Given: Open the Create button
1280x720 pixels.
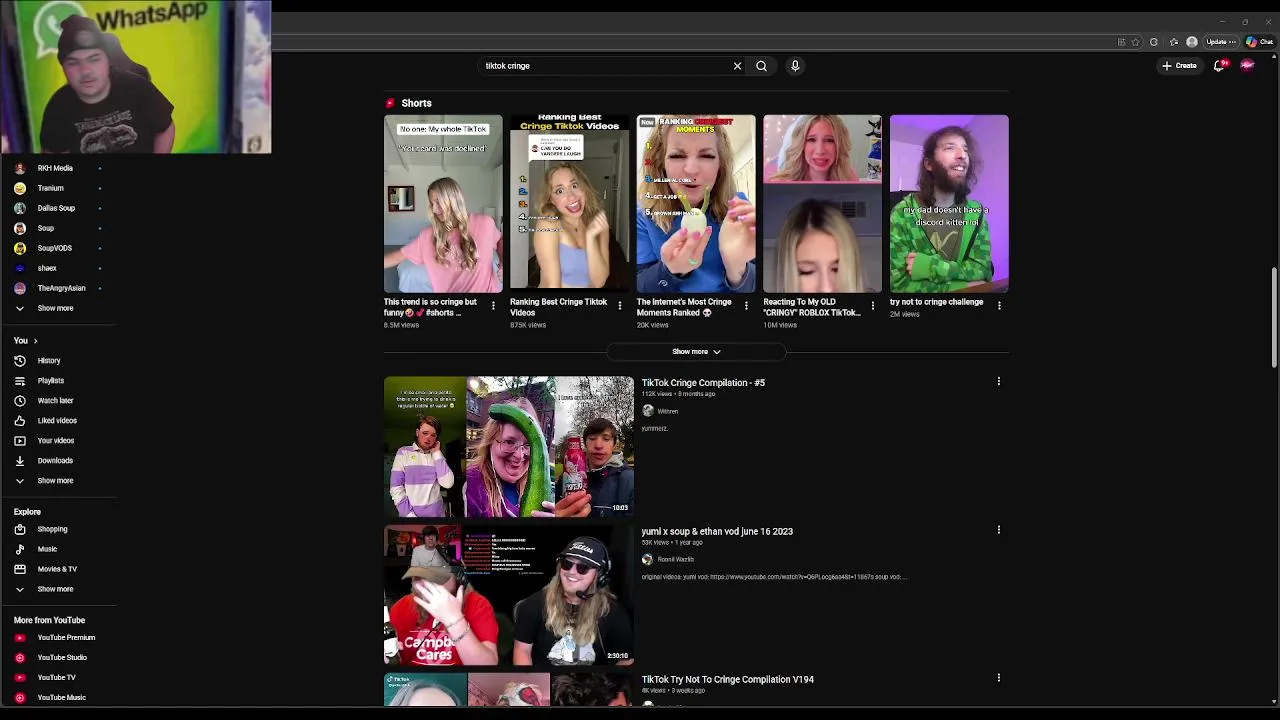Looking at the screenshot, I should click(1179, 66).
